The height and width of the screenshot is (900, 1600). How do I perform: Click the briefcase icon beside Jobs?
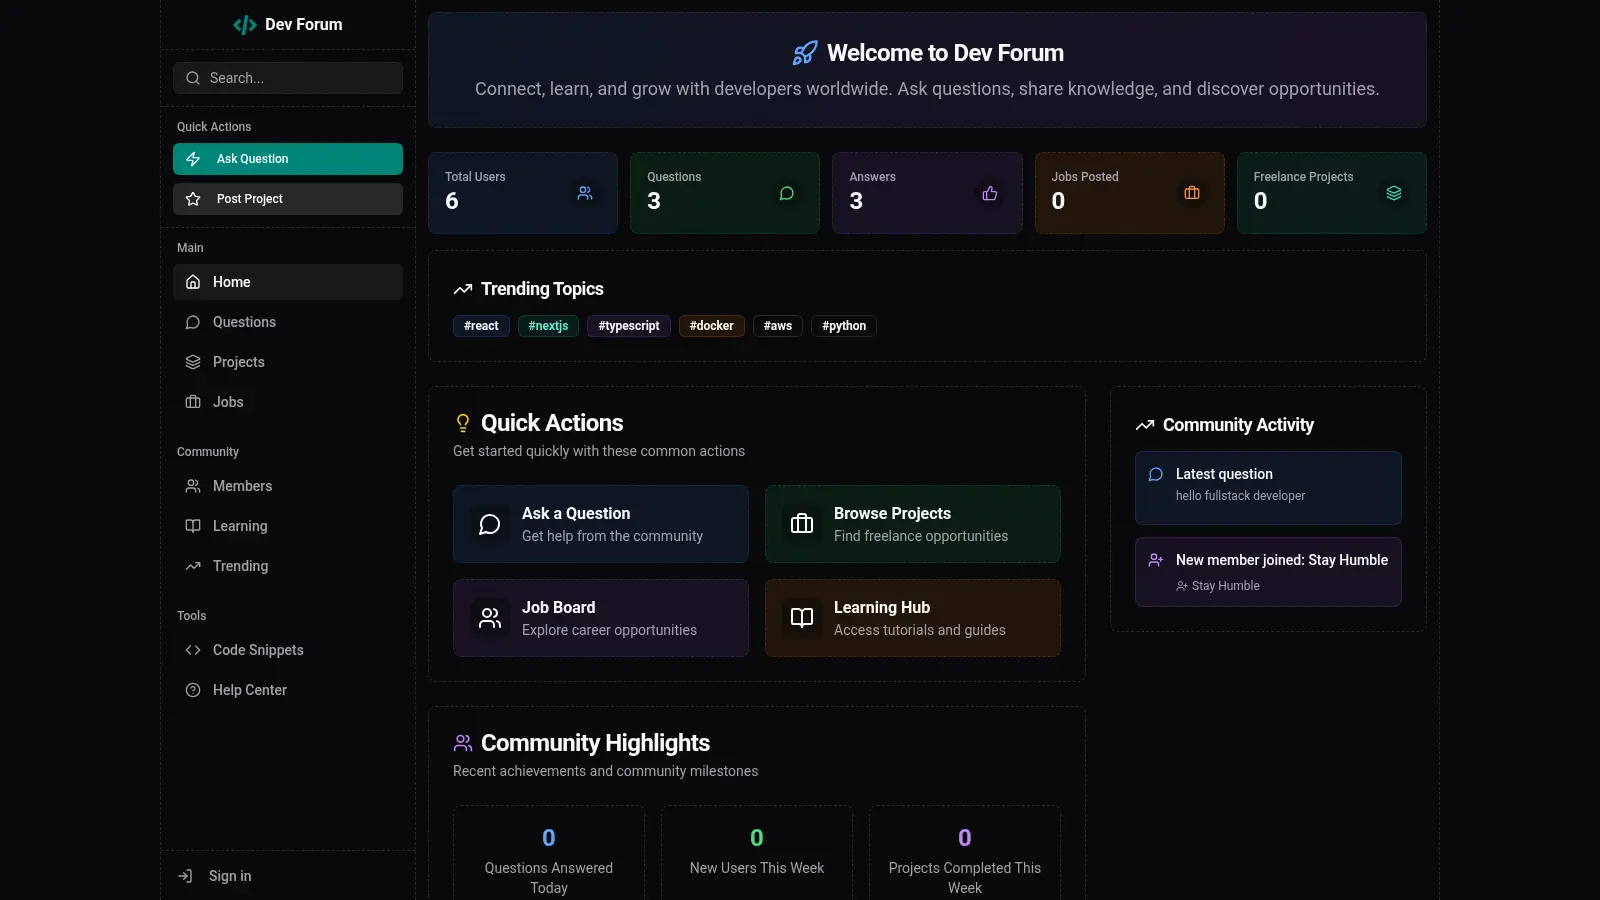coord(193,402)
